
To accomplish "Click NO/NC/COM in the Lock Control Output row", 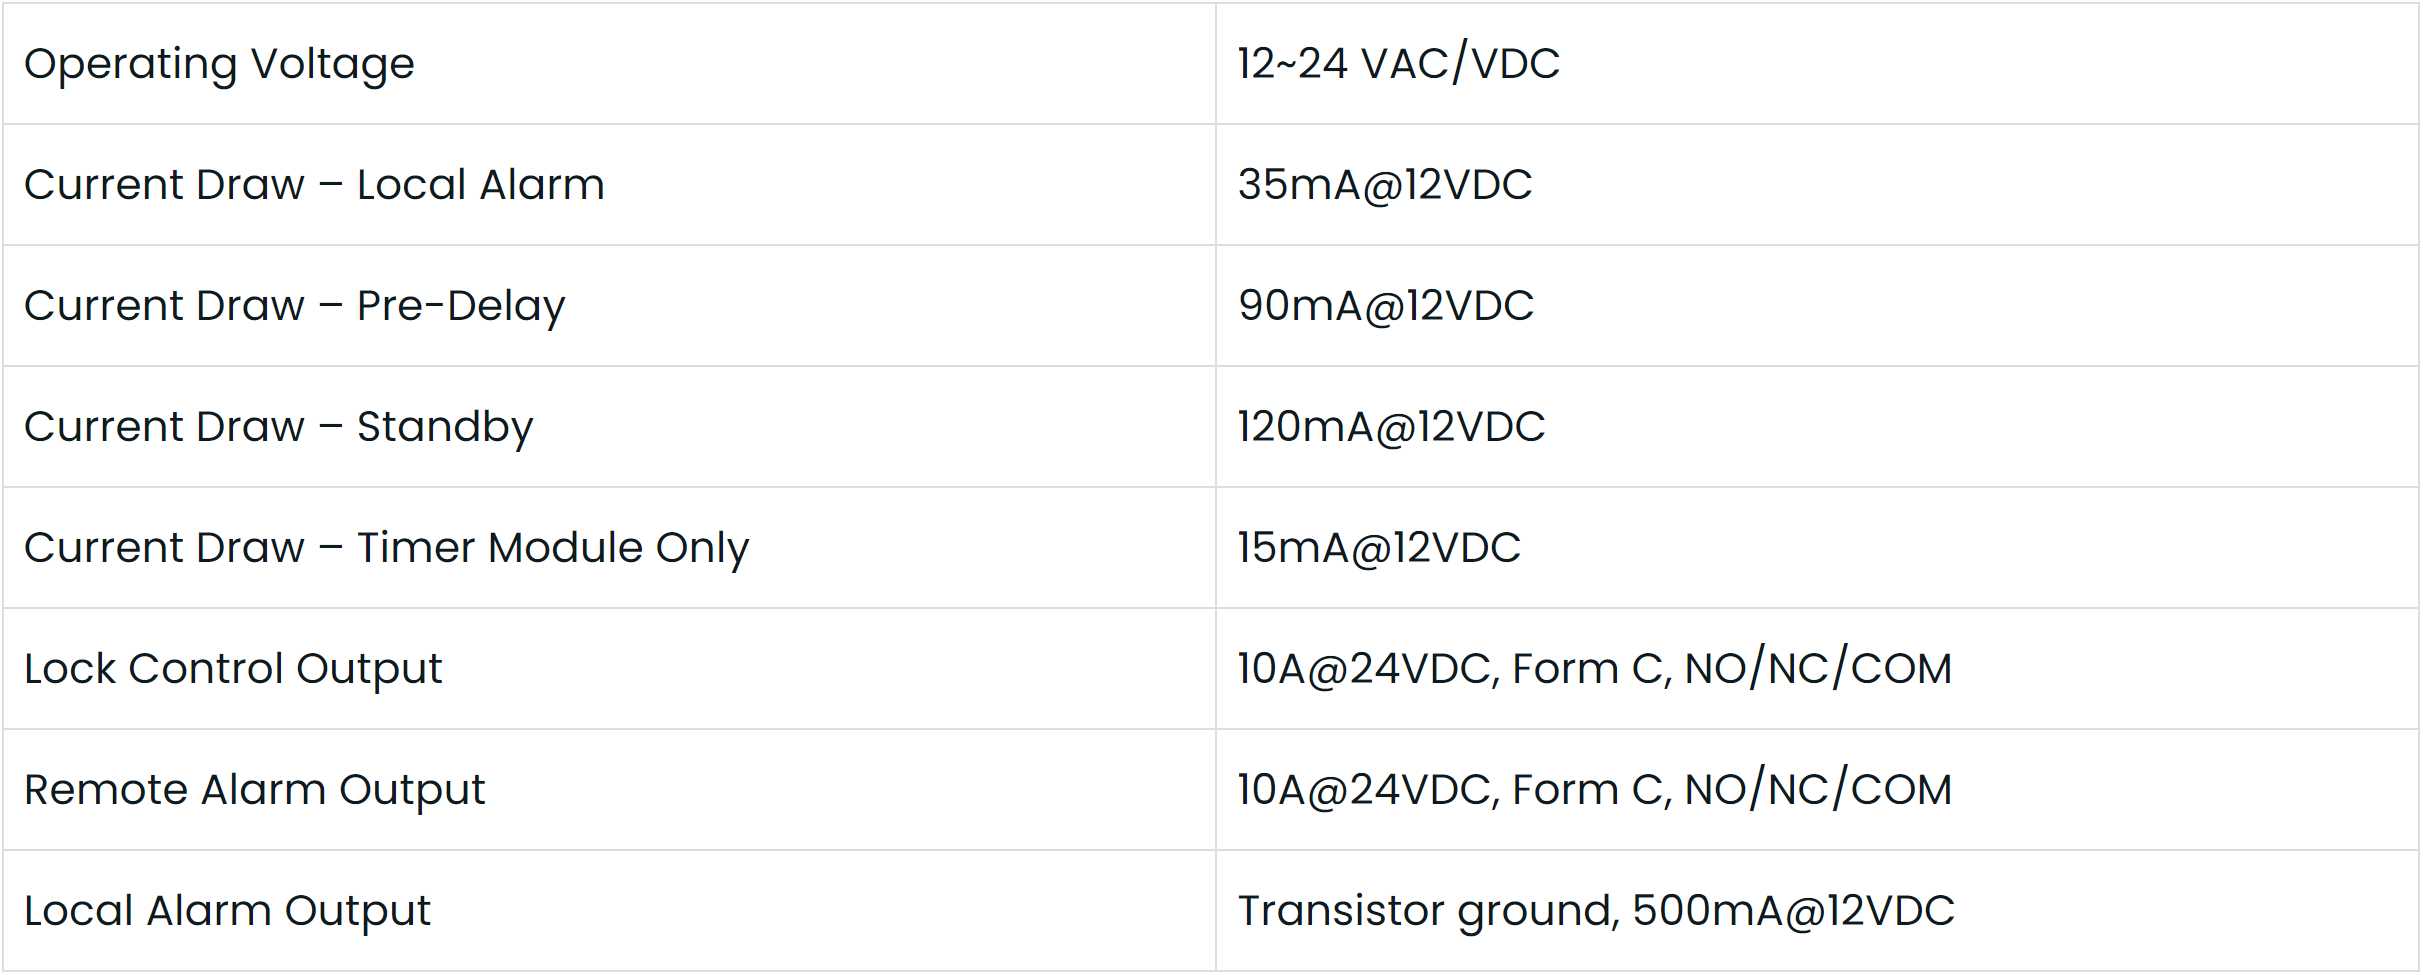I will (1818, 669).
